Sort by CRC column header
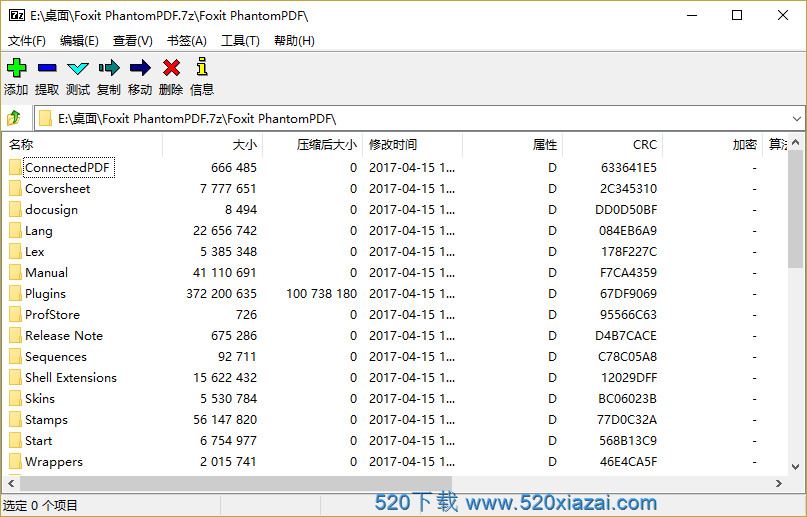 612,145
